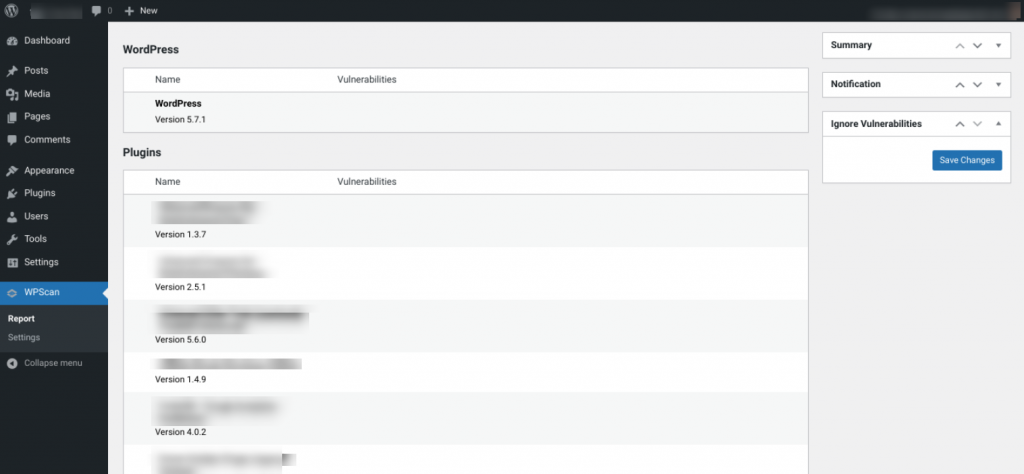Click New in the admin bar
Screen dimensions: 1024x474
pos(141,10)
